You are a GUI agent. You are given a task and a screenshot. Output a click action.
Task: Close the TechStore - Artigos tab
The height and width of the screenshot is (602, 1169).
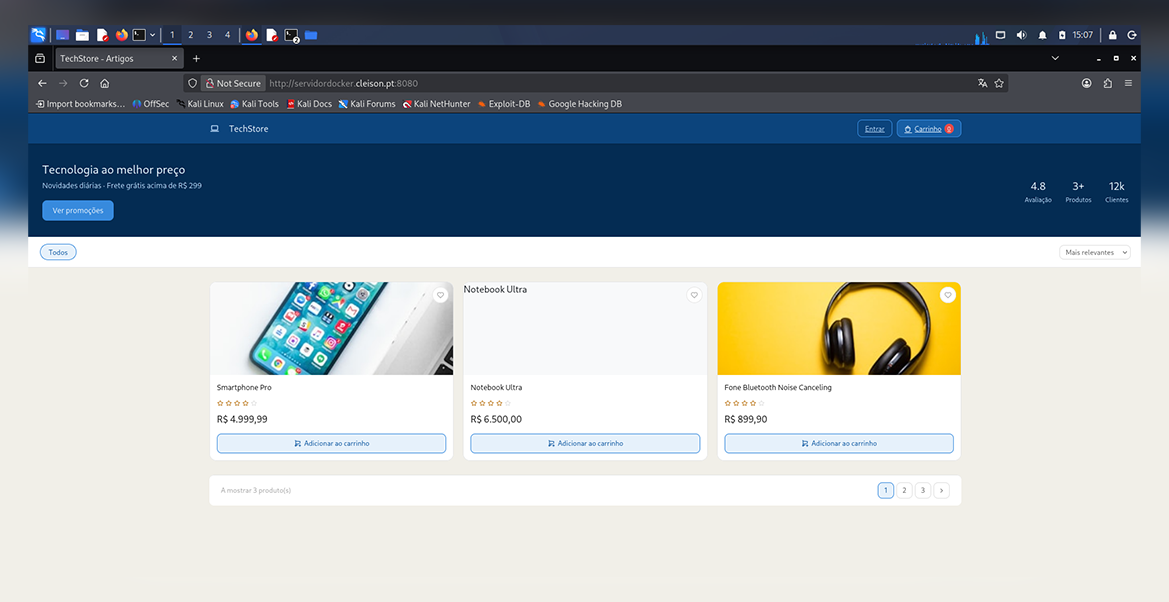(174, 58)
